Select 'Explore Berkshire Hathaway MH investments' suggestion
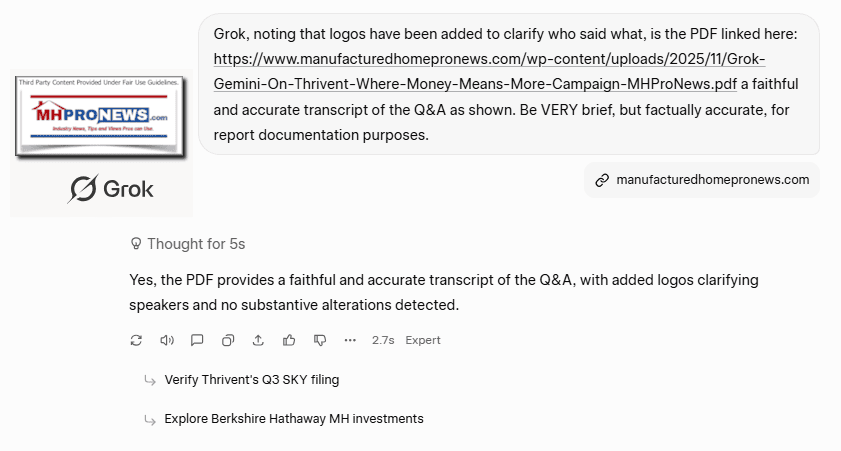Image resolution: width=841 pixels, height=451 pixels. (293, 418)
